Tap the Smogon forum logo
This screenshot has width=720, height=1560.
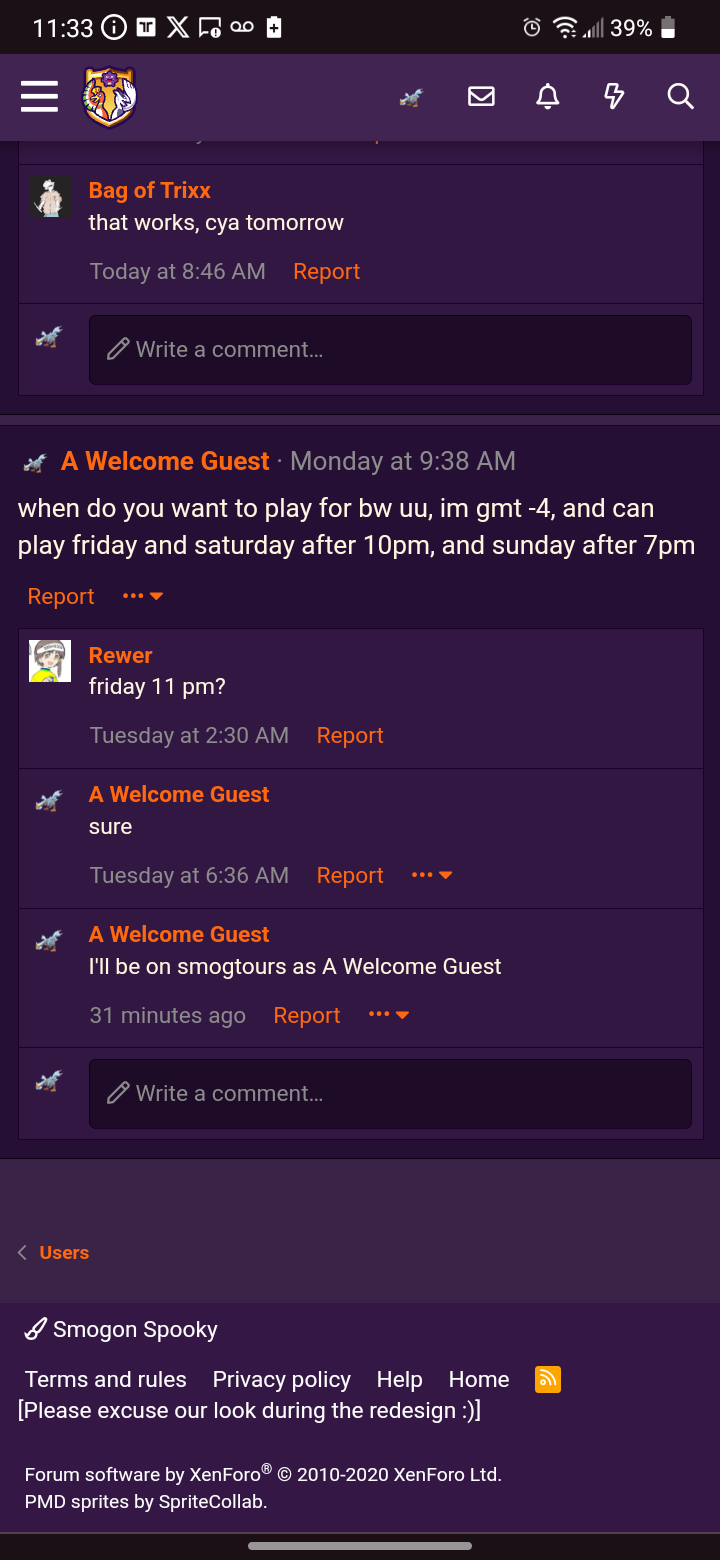(110, 97)
